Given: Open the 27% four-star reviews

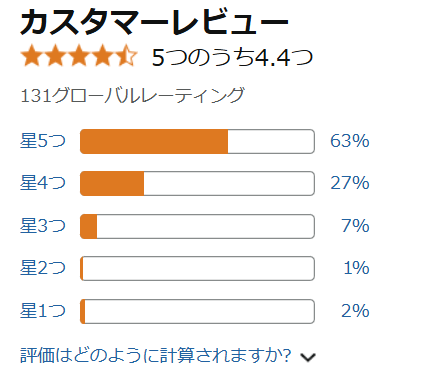Looking at the screenshot, I should tap(350, 183).
